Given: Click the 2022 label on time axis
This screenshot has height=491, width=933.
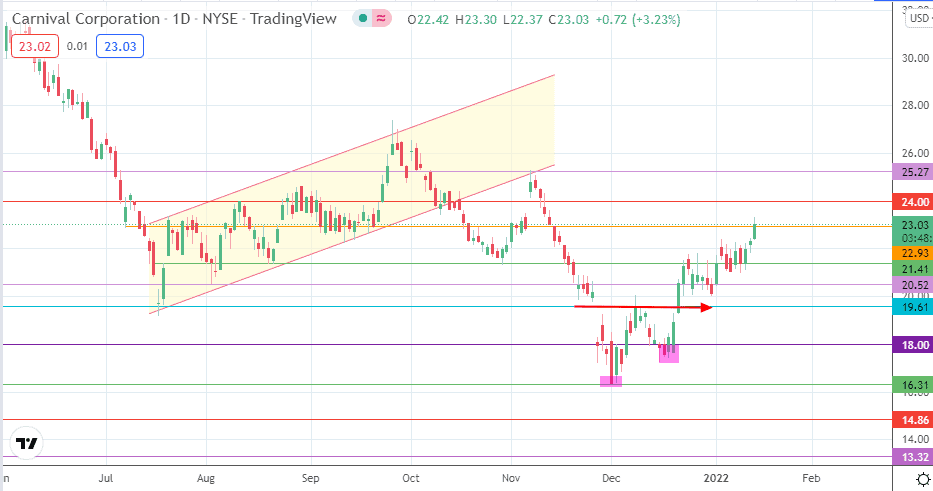Looking at the screenshot, I should tap(716, 478).
